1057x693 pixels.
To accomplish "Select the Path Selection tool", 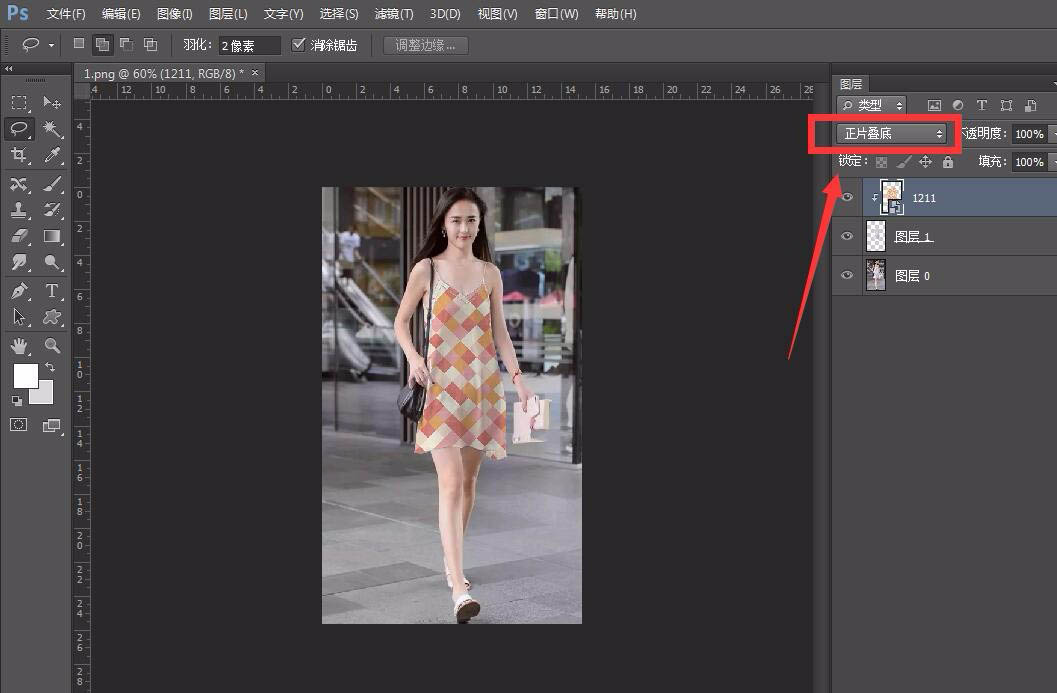I will (x=19, y=317).
